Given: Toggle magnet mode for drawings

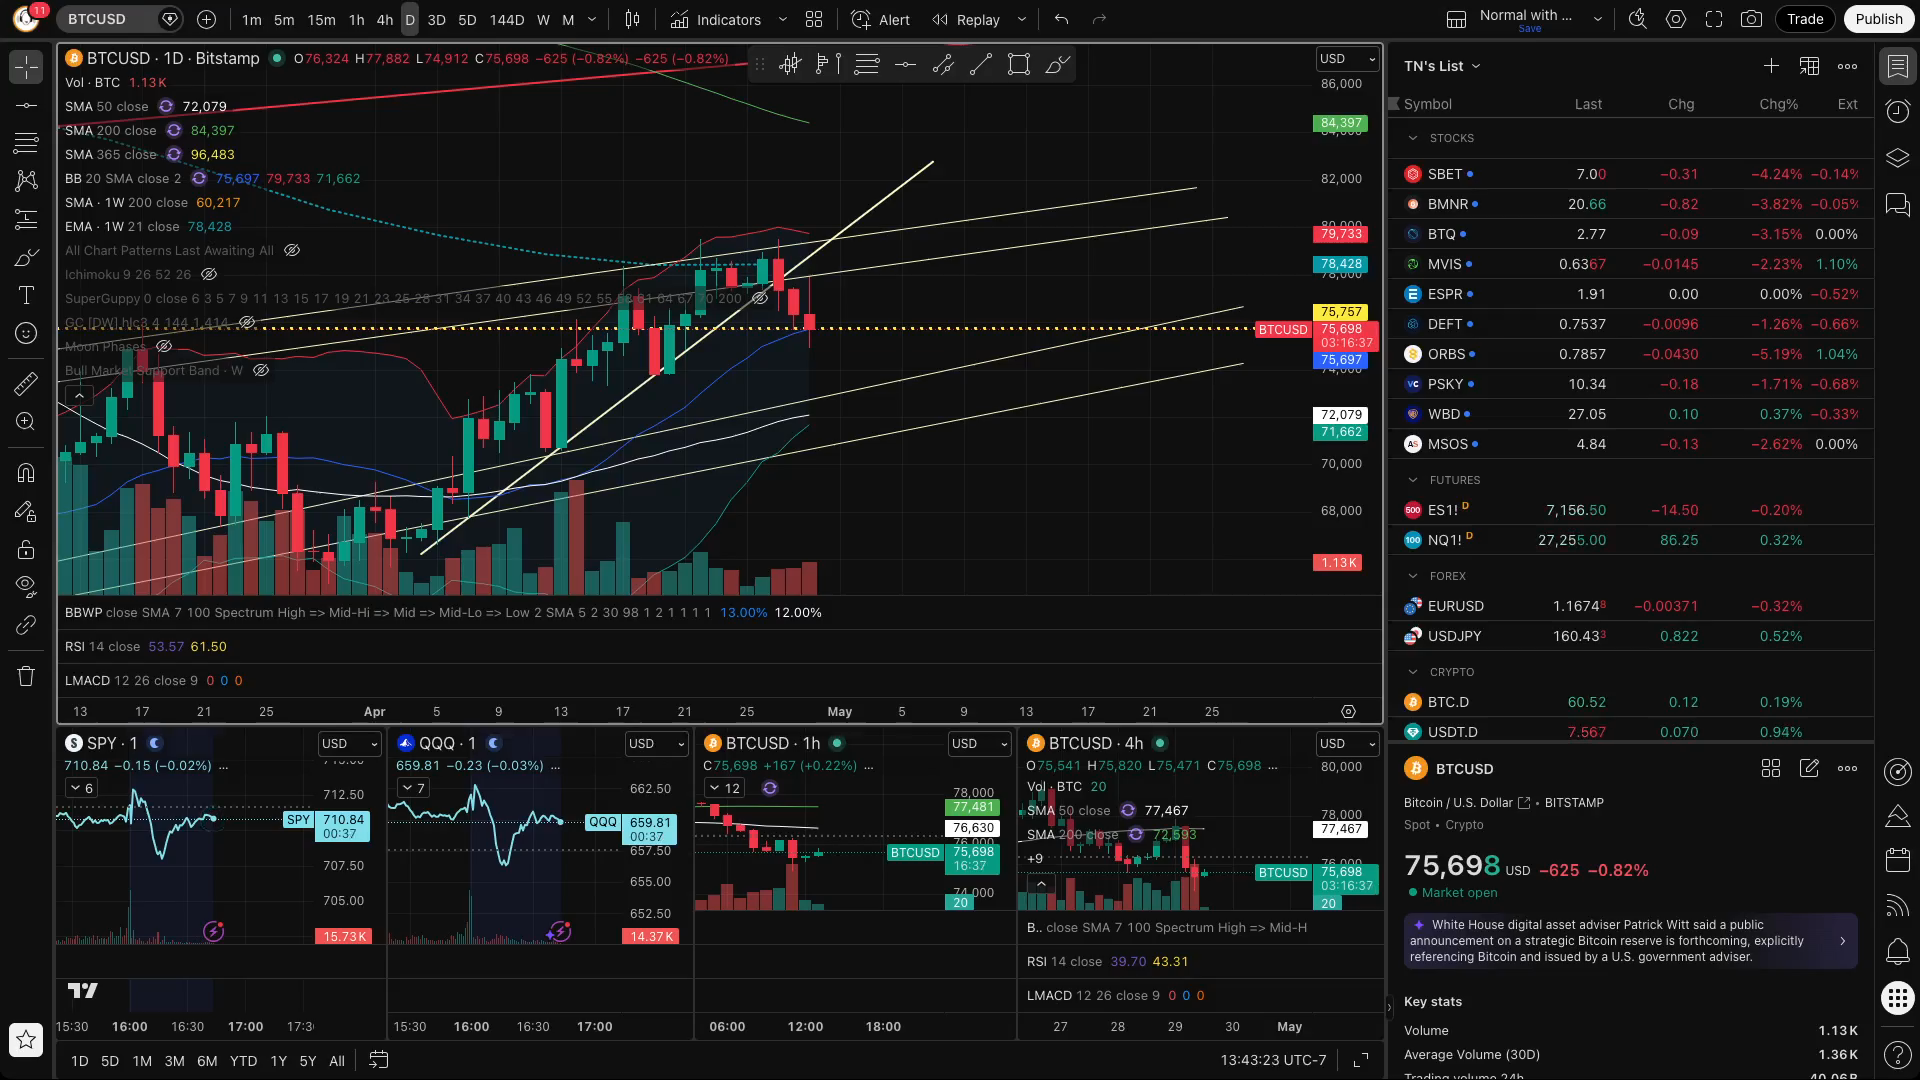Looking at the screenshot, I should (x=26, y=473).
